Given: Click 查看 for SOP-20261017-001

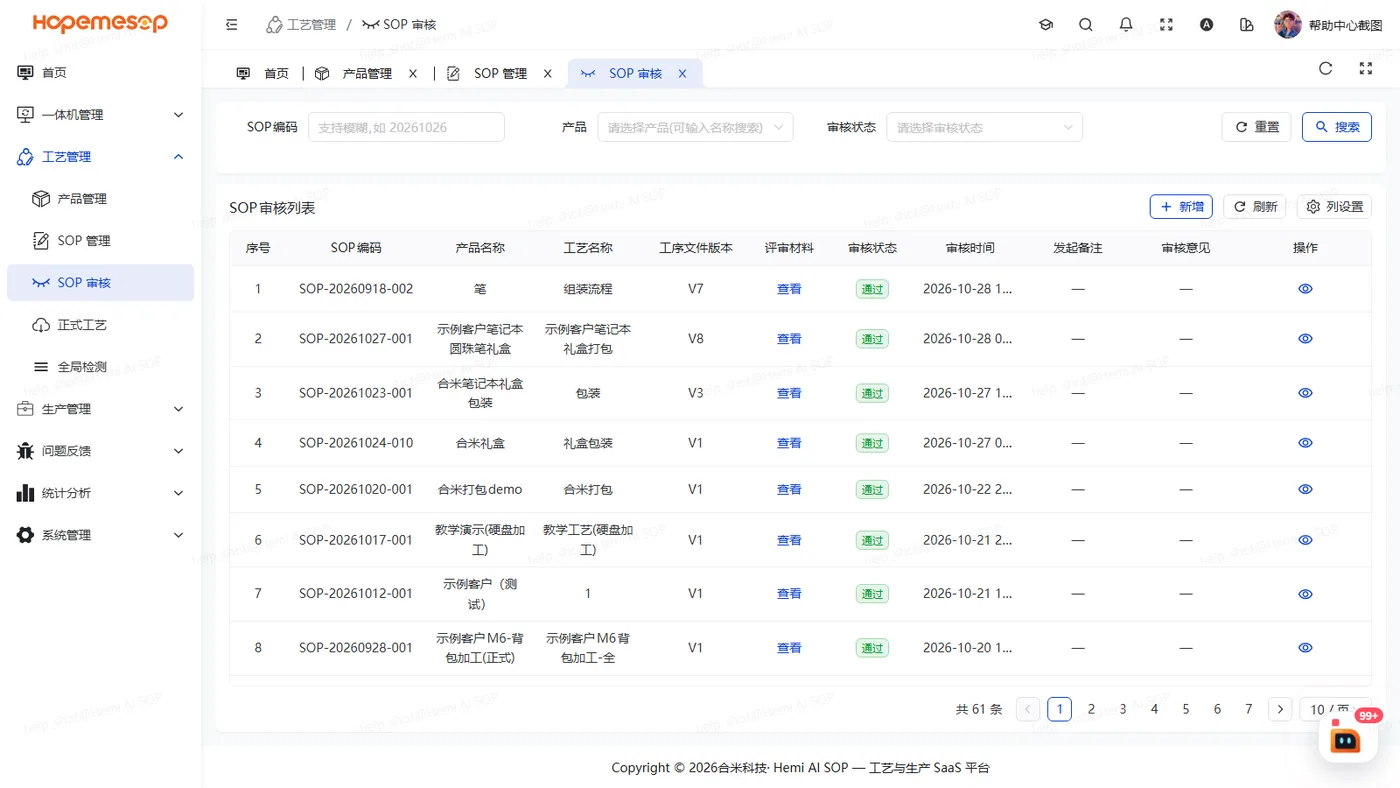Looking at the screenshot, I should tap(789, 540).
